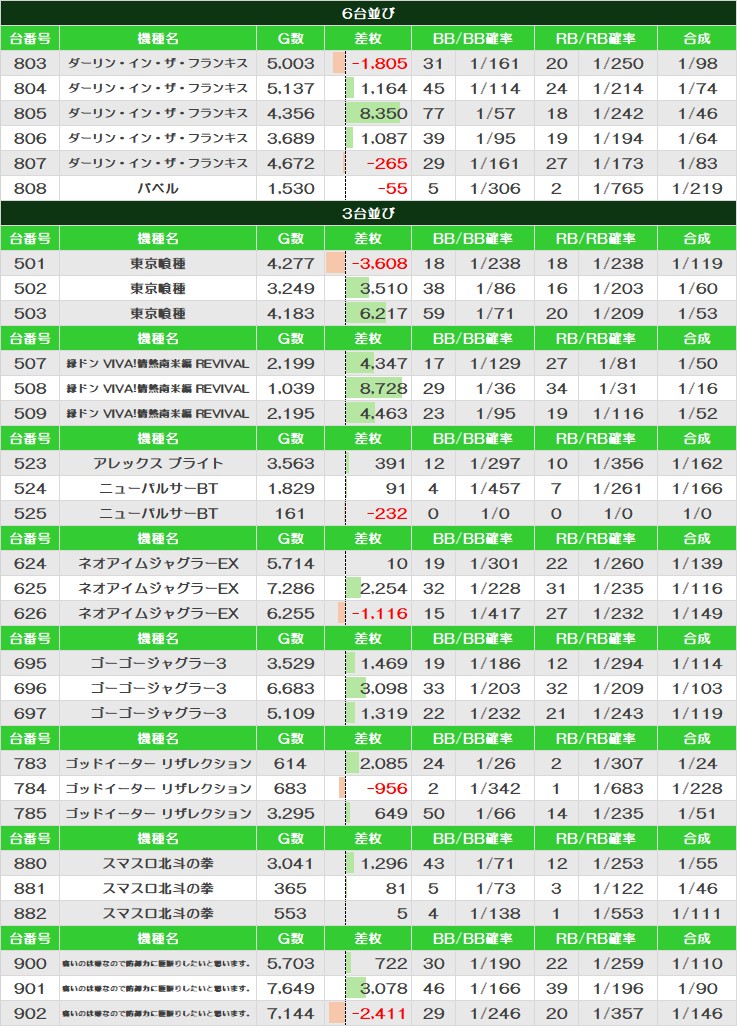Select ニューパルサーBT name in row 524

pyautogui.click(x=158, y=488)
